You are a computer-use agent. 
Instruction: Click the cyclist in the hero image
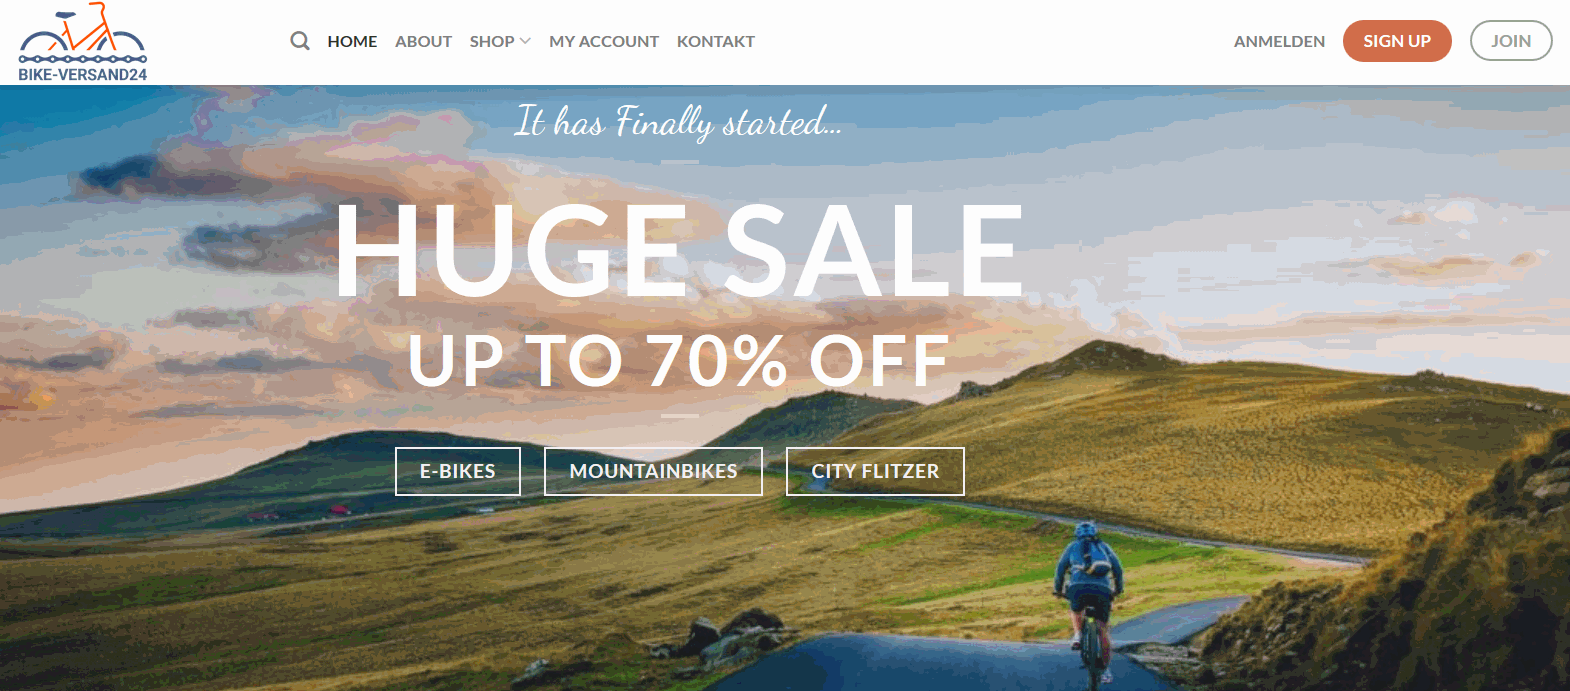click(1090, 600)
